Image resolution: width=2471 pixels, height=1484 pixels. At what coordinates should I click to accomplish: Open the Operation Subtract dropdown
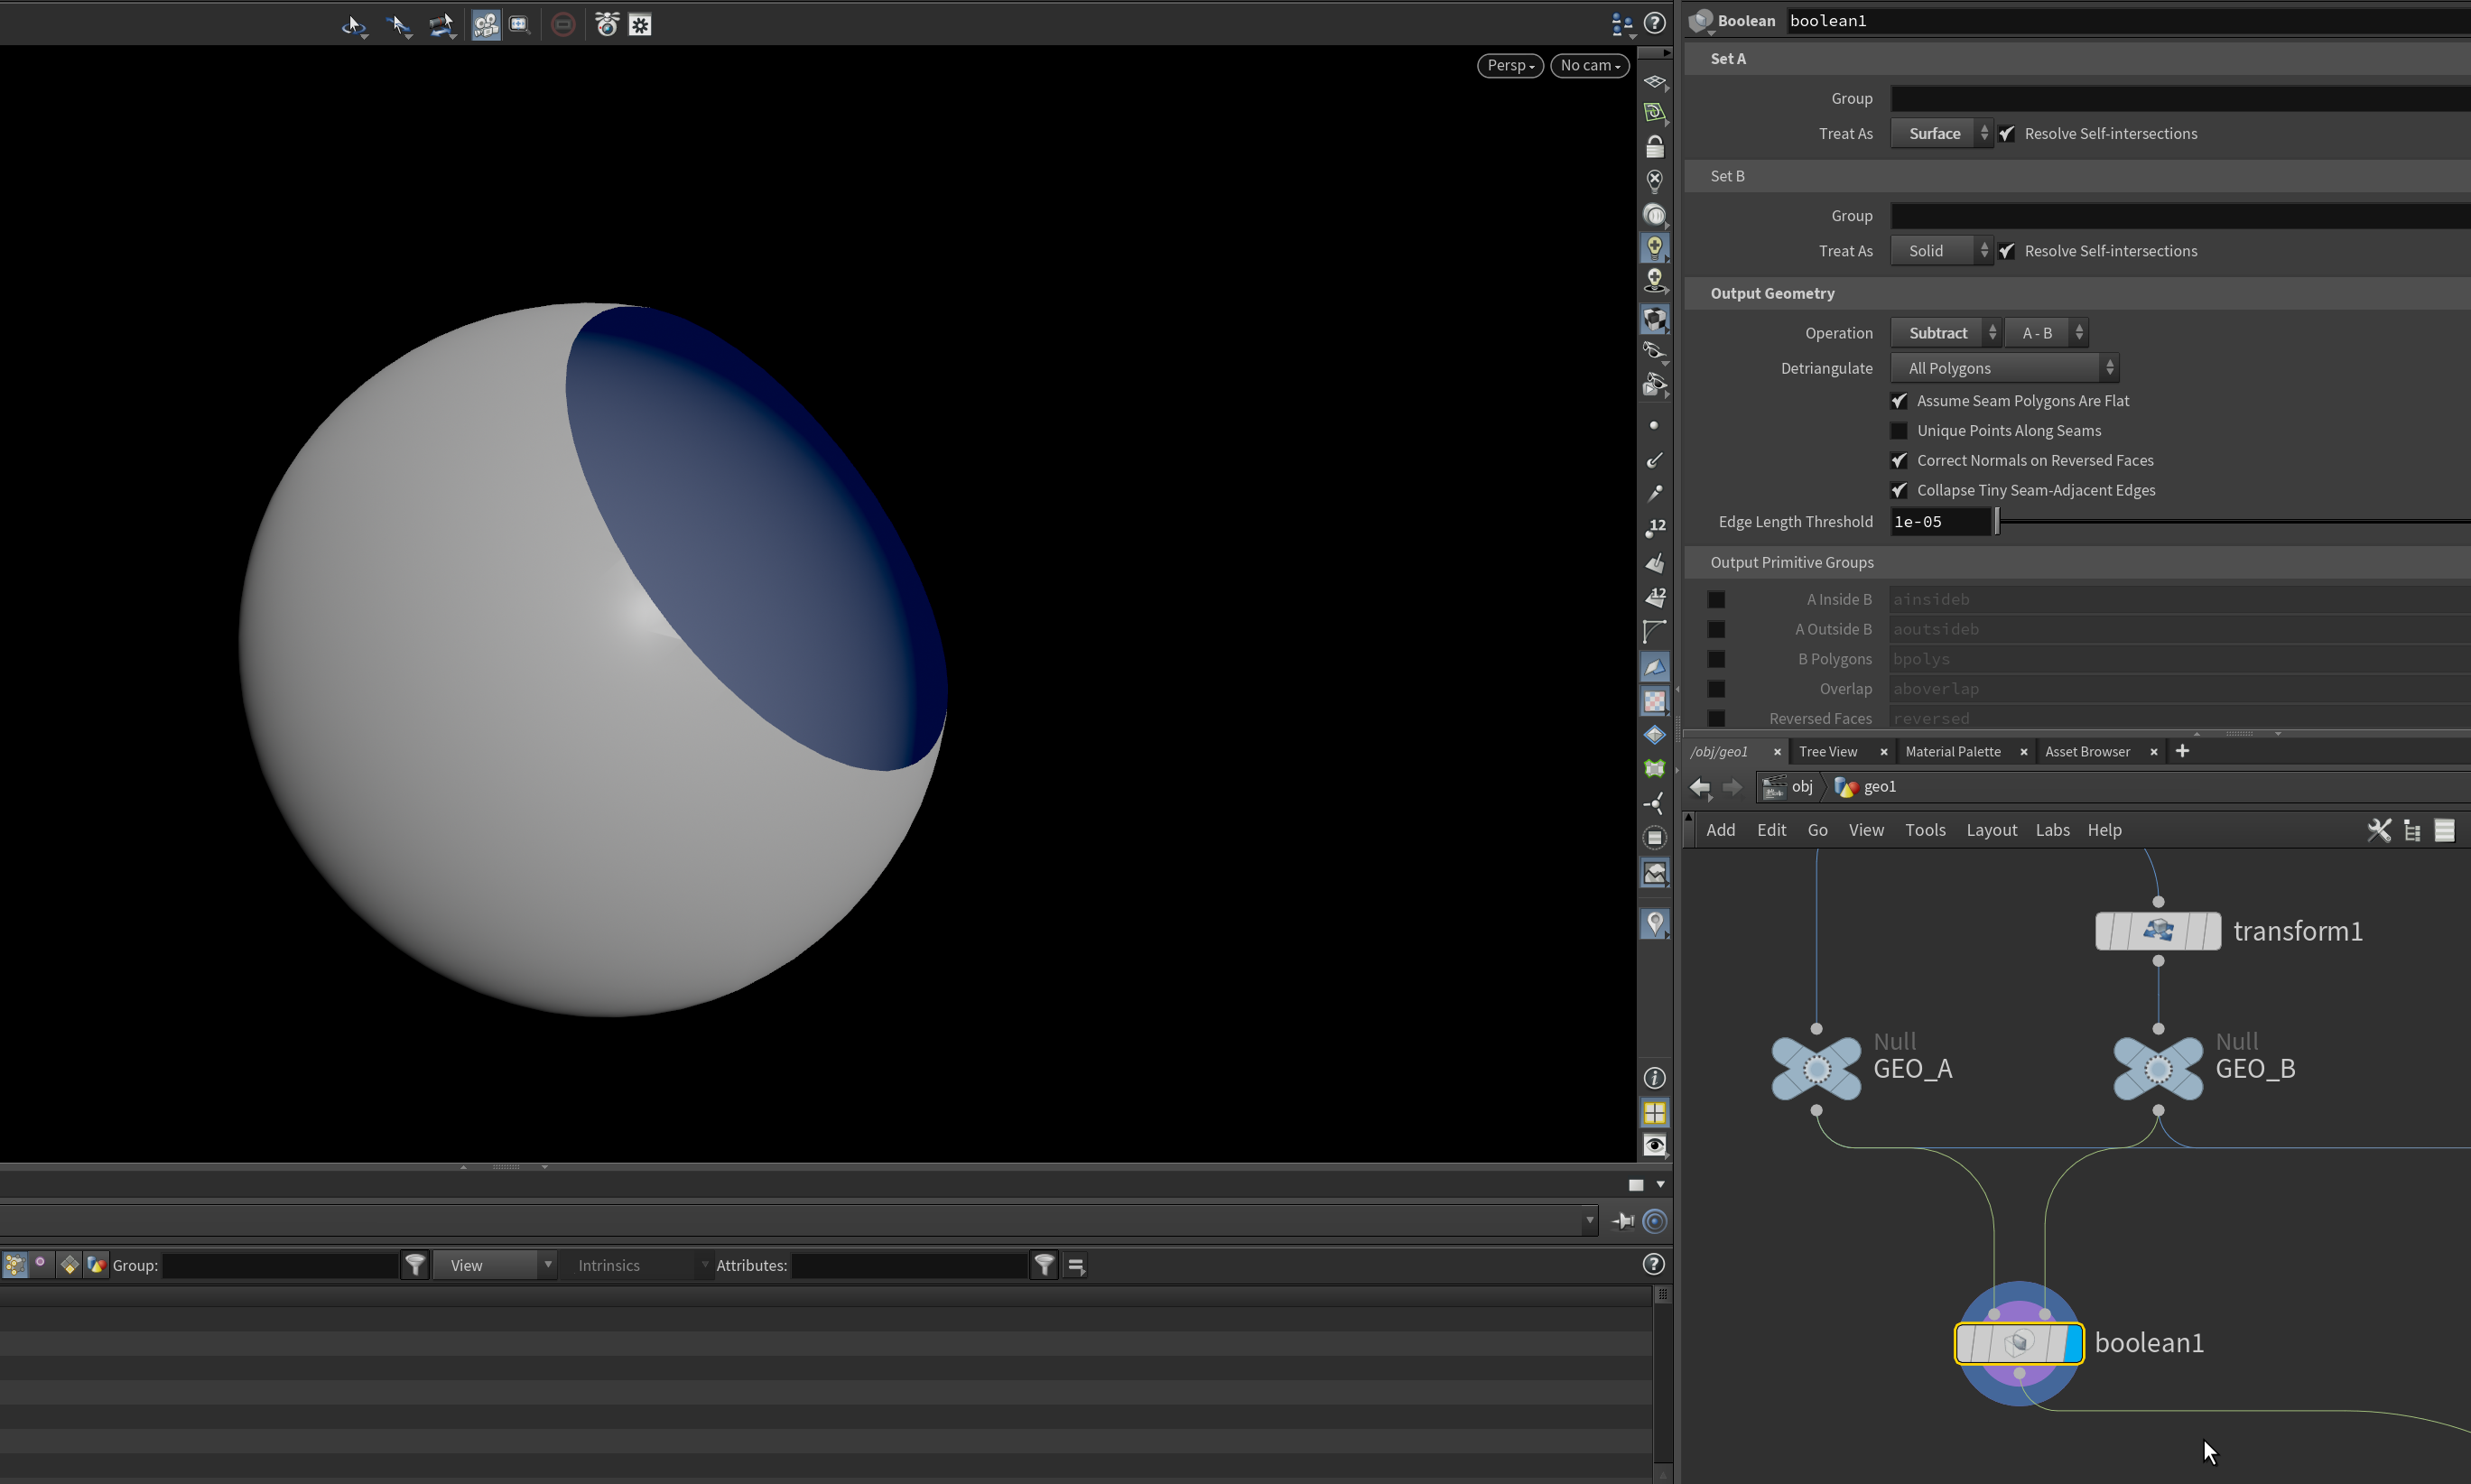[x=1945, y=333]
